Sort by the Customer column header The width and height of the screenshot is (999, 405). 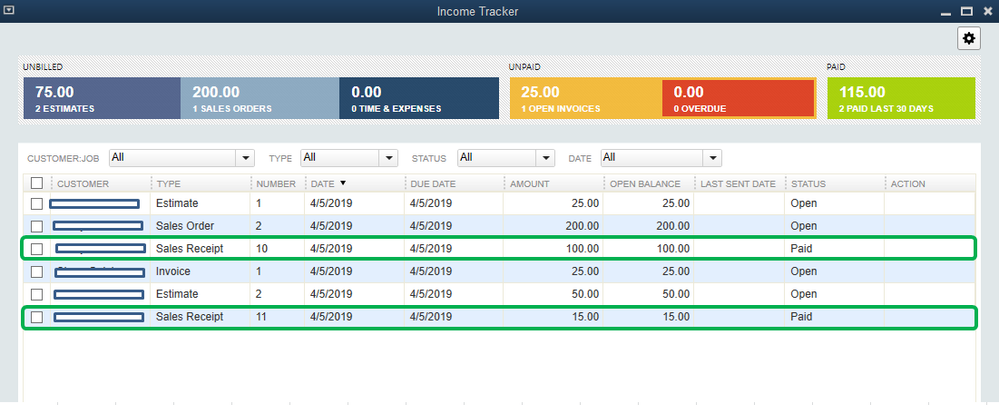83,184
